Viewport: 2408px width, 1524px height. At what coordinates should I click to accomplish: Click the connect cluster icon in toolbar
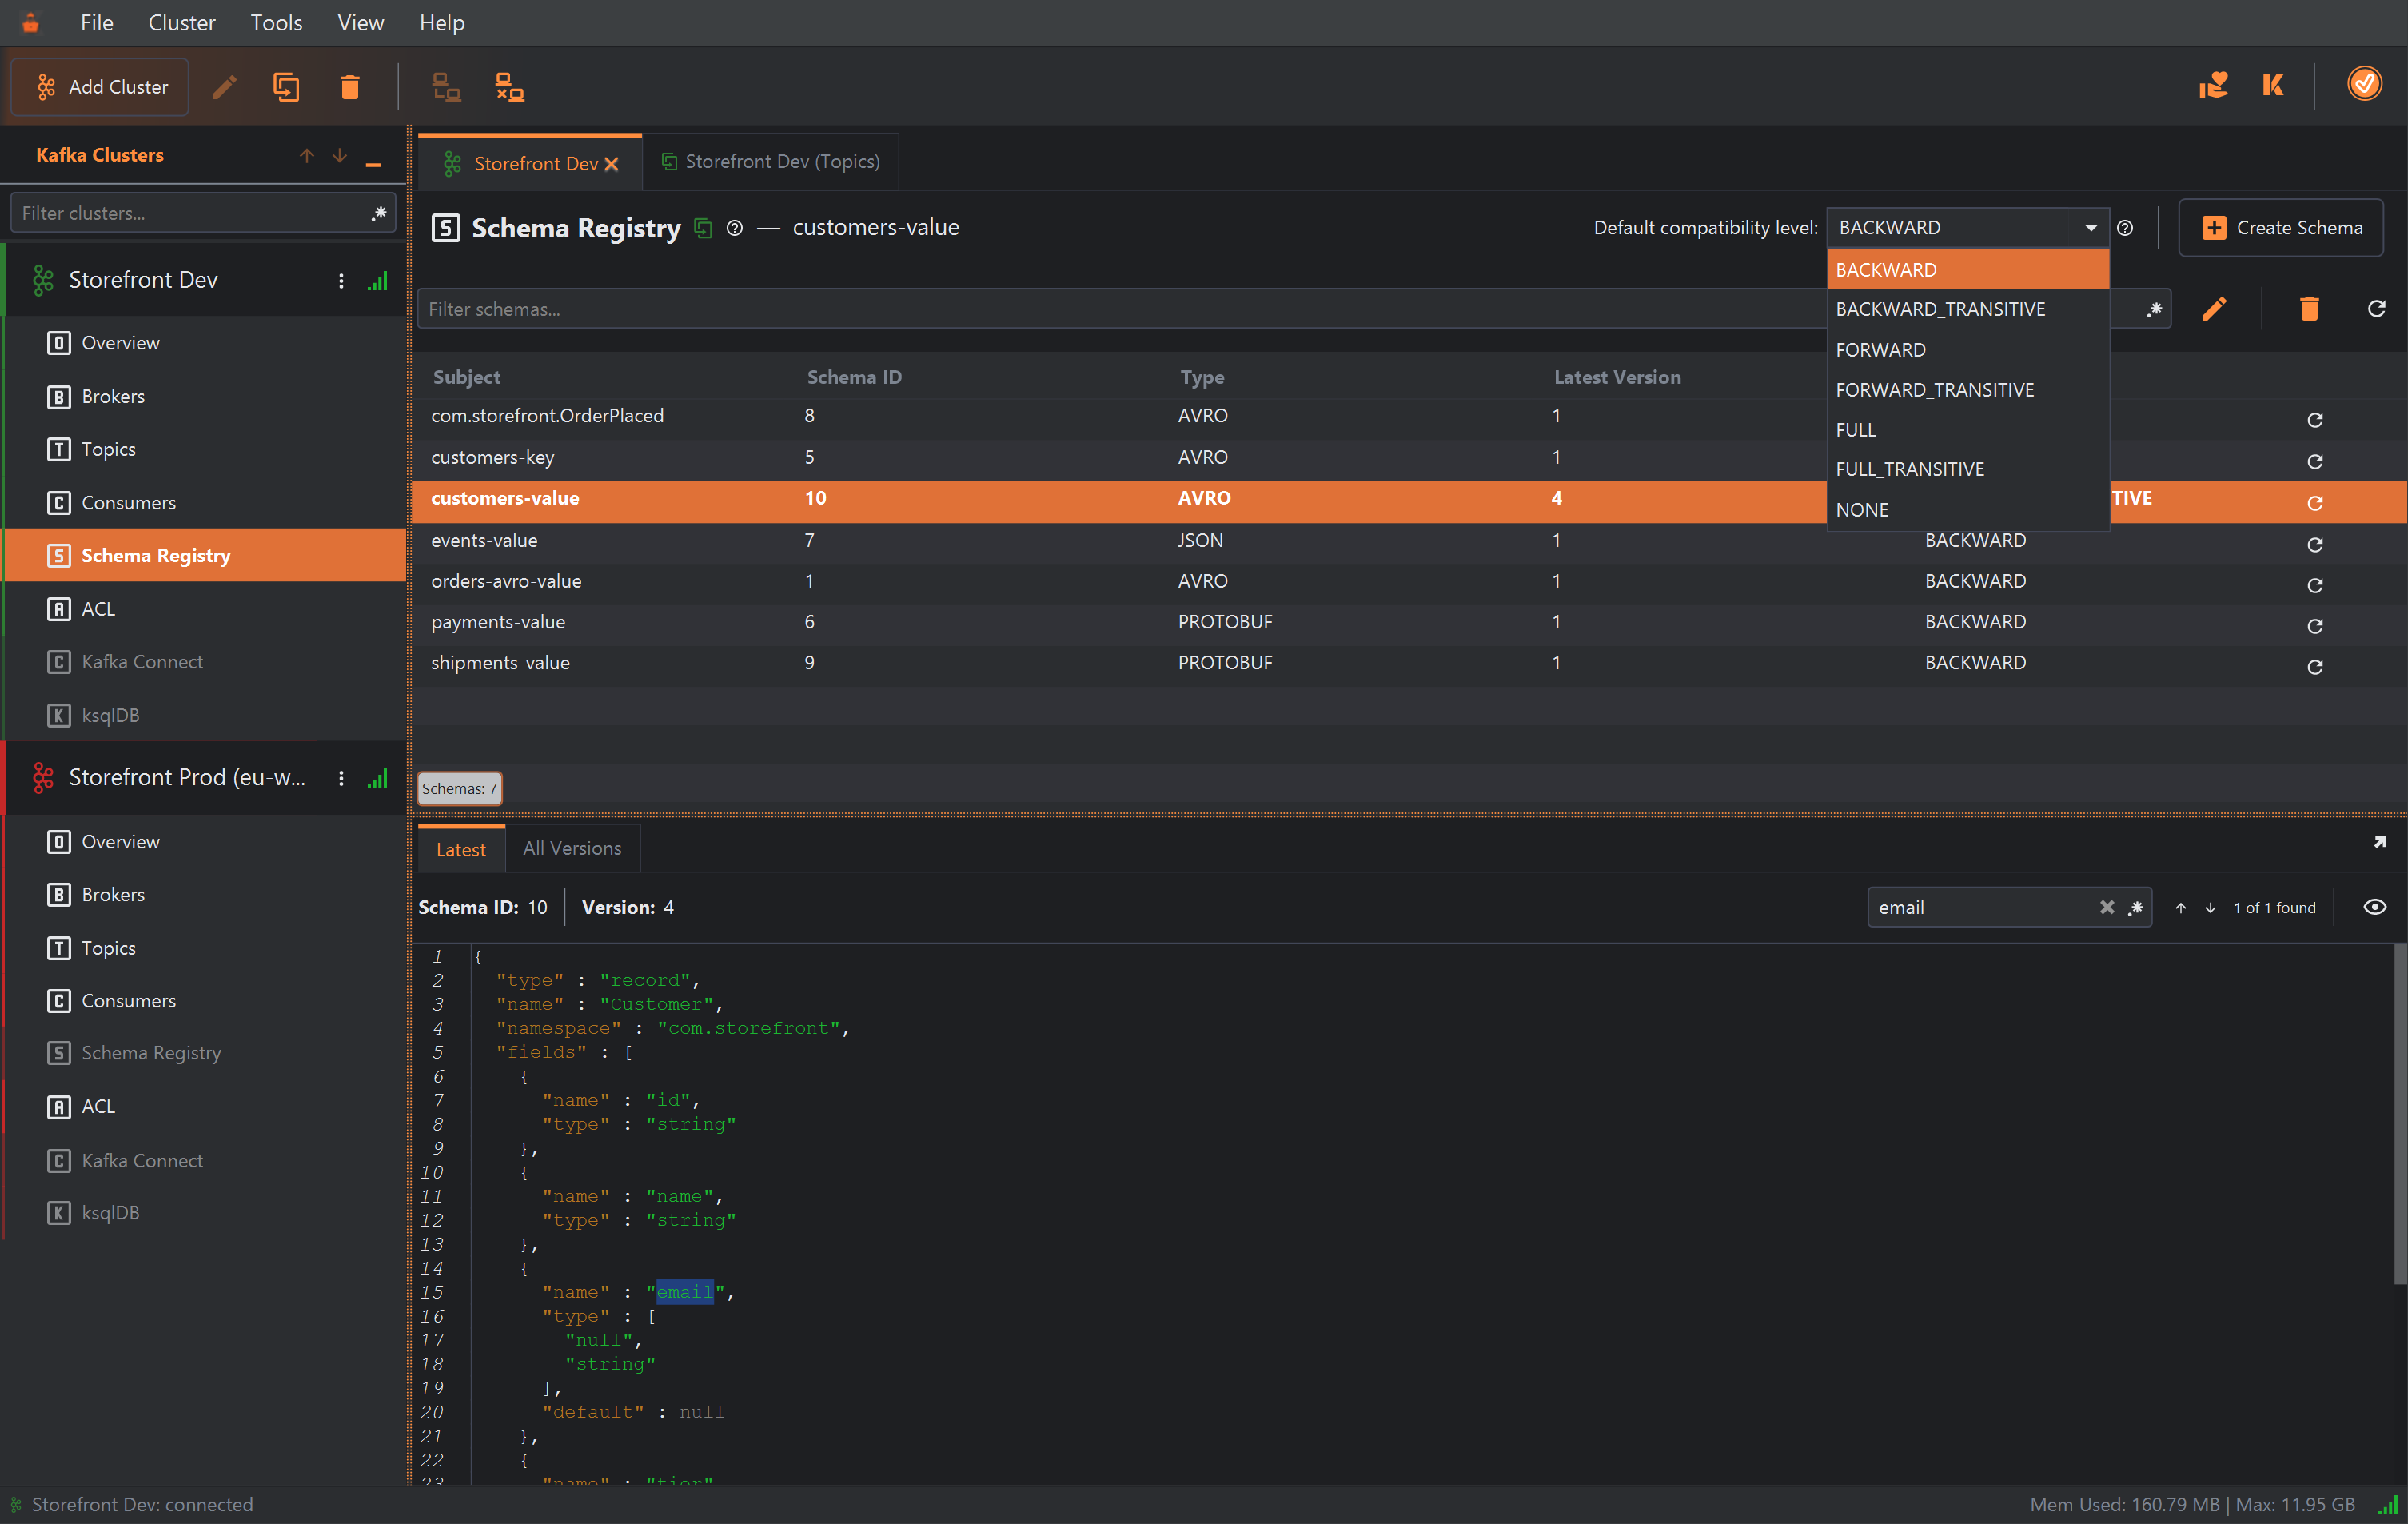tap(446, 87)
